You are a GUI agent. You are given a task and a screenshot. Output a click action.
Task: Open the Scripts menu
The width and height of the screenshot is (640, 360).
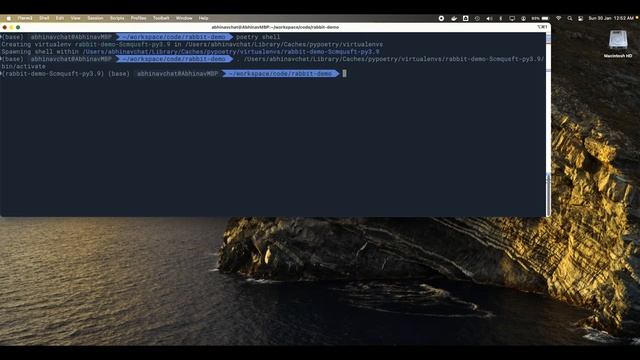tap(117, 18)
